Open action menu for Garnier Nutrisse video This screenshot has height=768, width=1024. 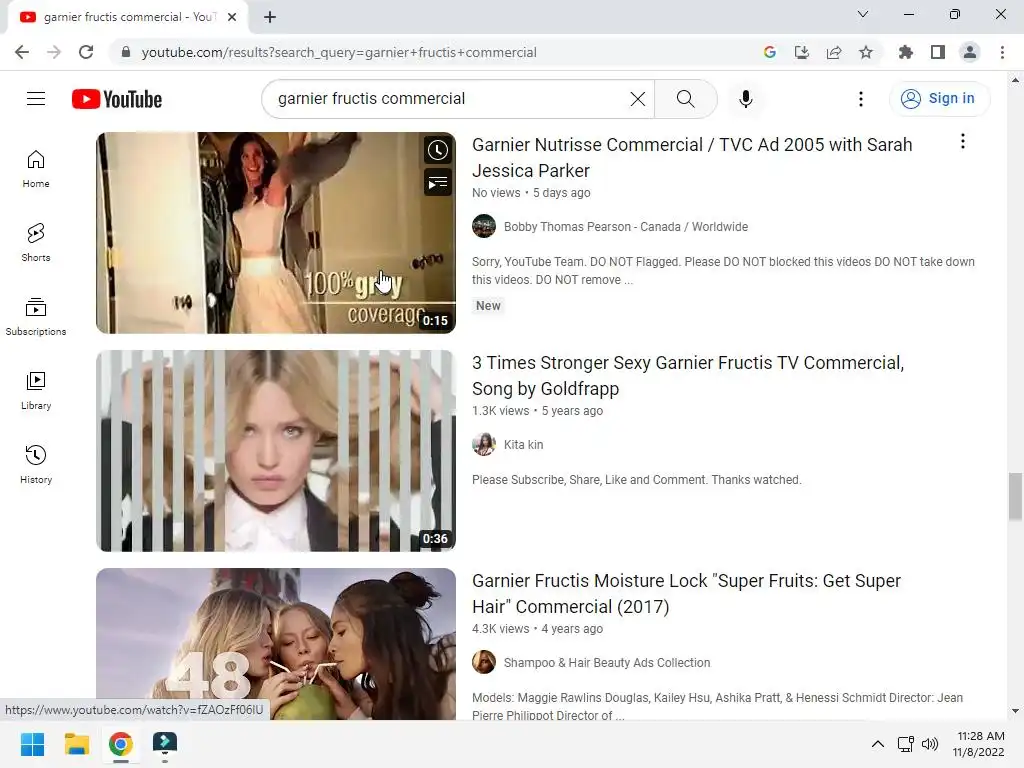(963, 142)
